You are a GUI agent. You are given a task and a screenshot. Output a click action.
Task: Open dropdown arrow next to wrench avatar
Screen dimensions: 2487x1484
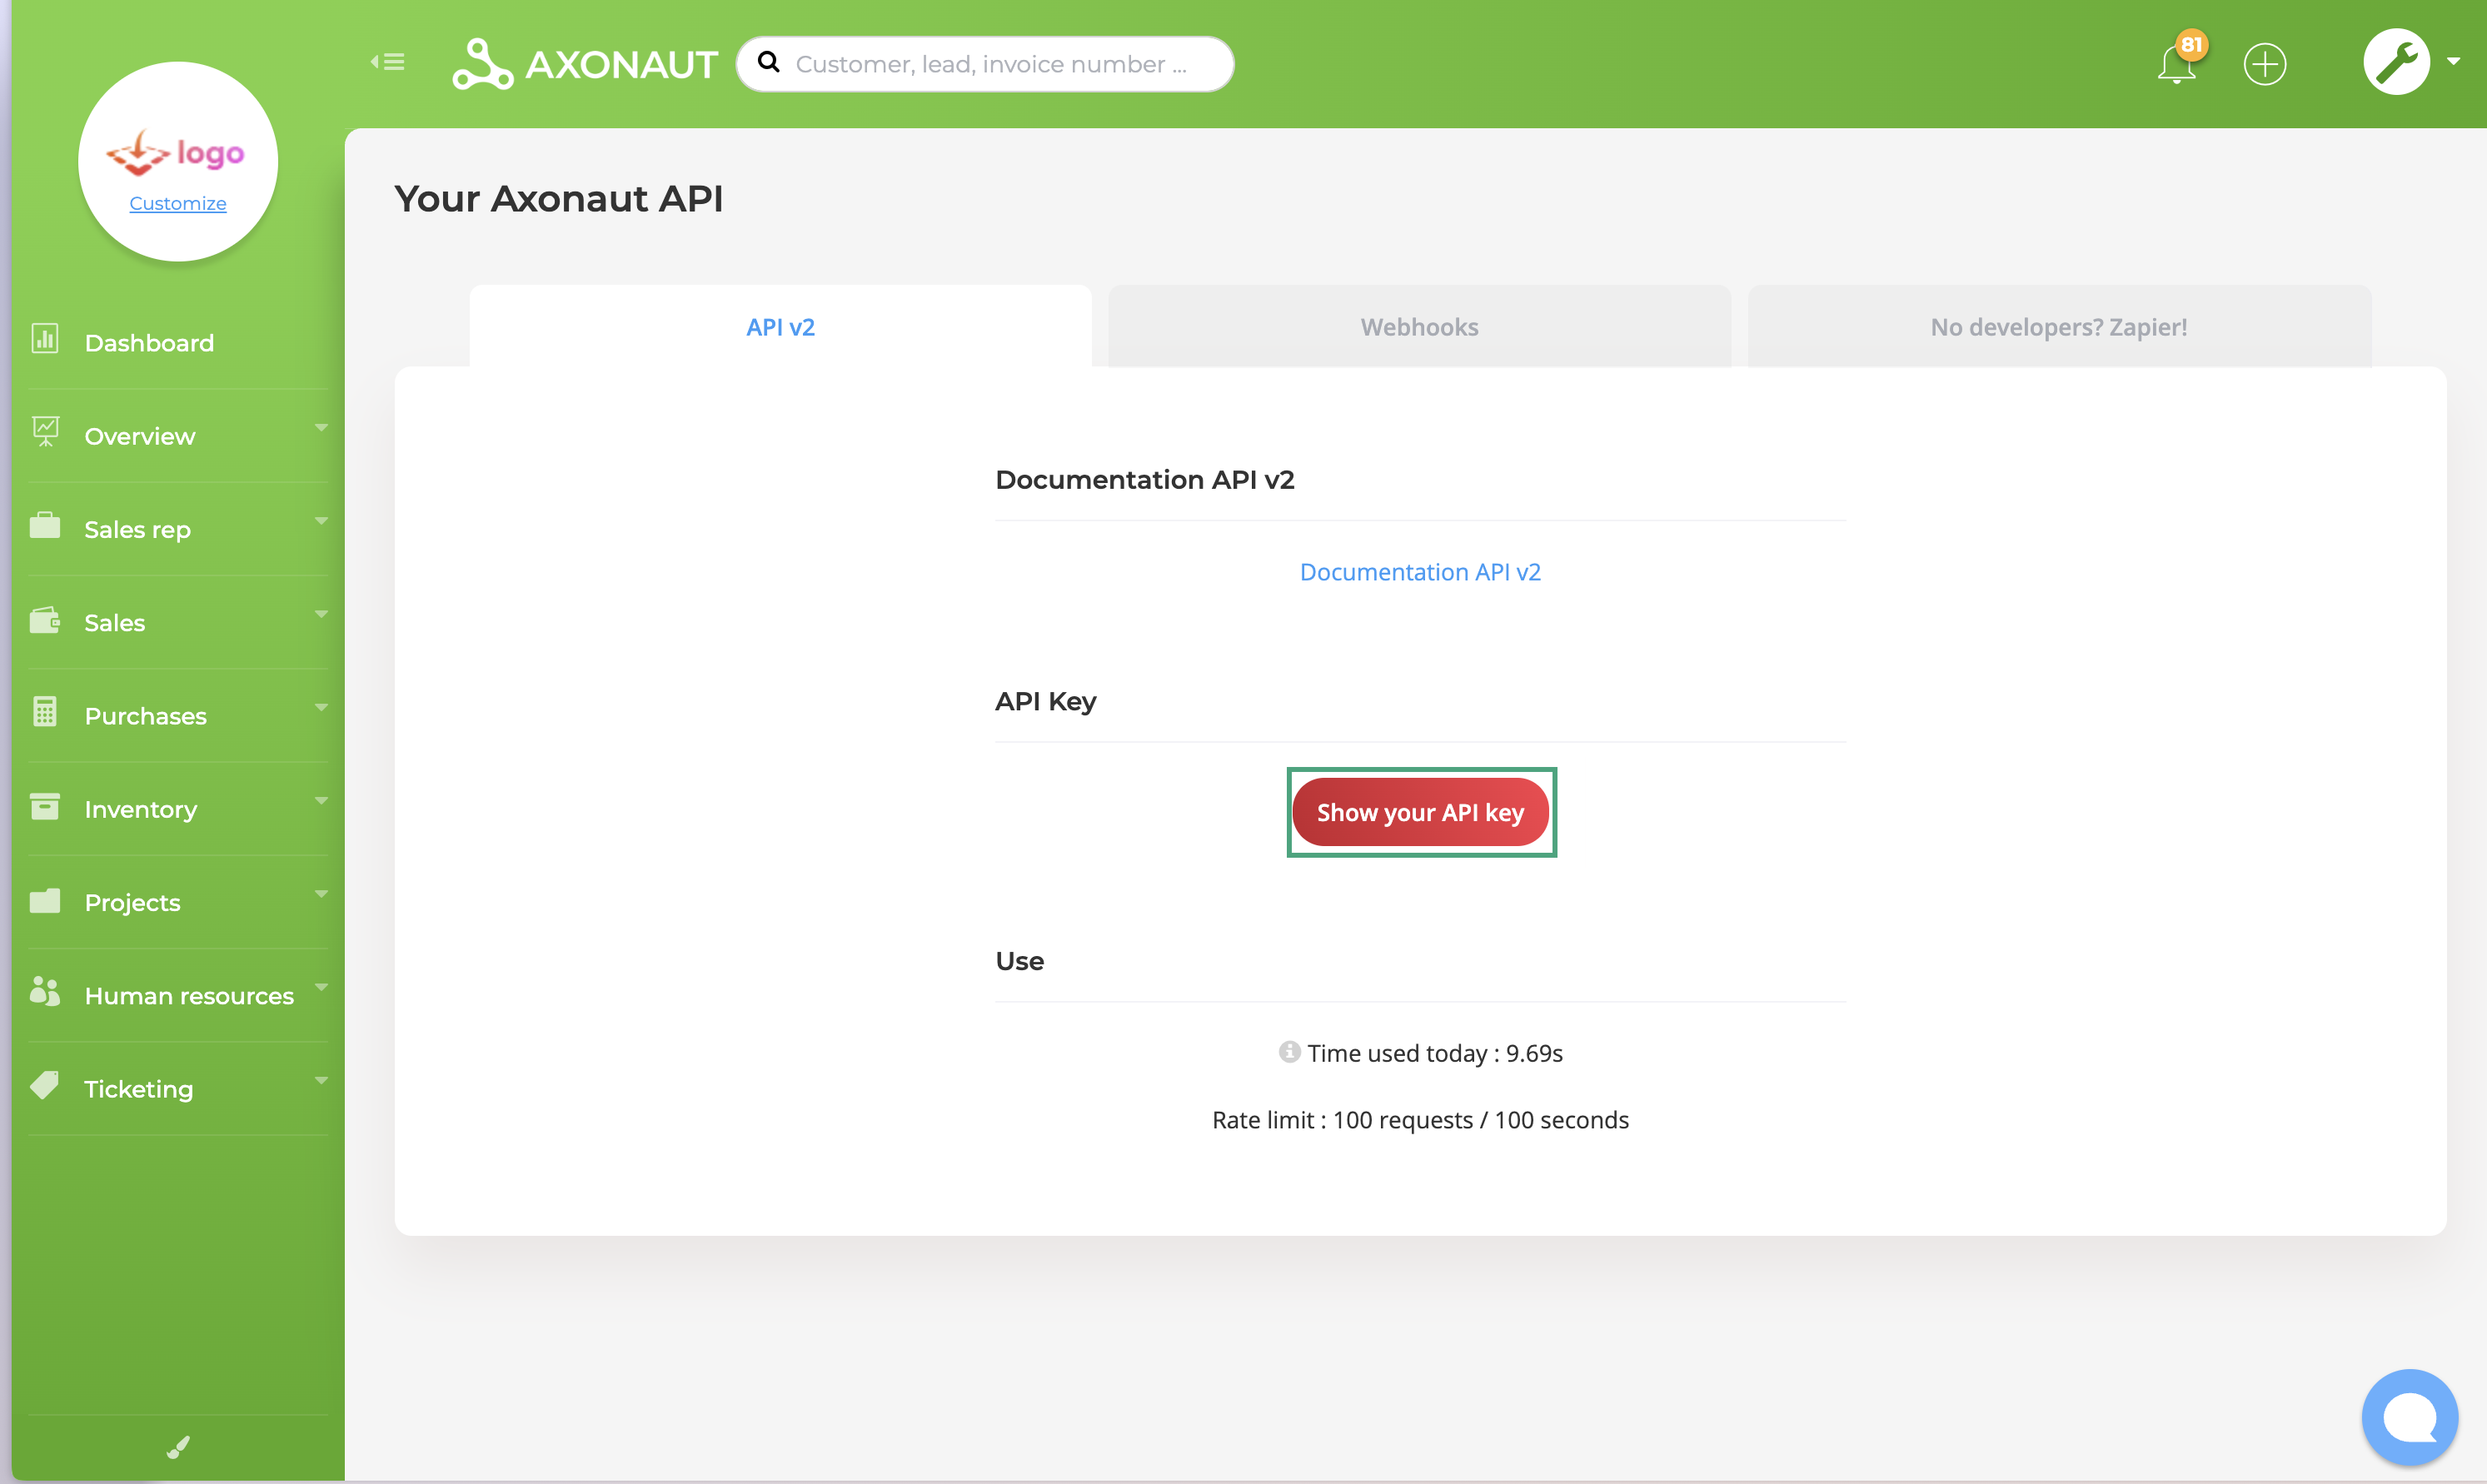click(x=2453, y=62)
